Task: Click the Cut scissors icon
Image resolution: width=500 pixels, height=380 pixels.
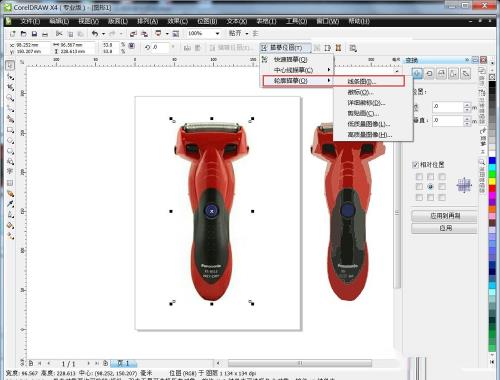Action: pos(59,34)
